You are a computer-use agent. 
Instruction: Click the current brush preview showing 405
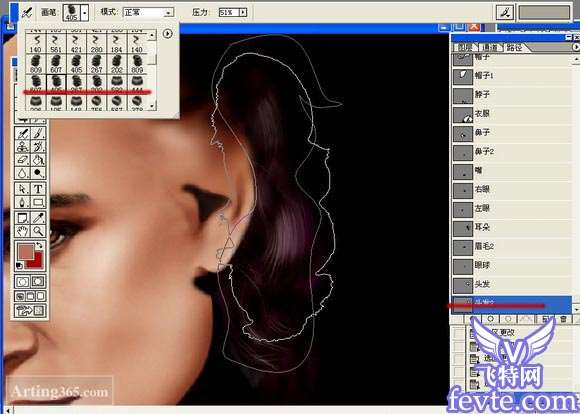pos(72,13)
